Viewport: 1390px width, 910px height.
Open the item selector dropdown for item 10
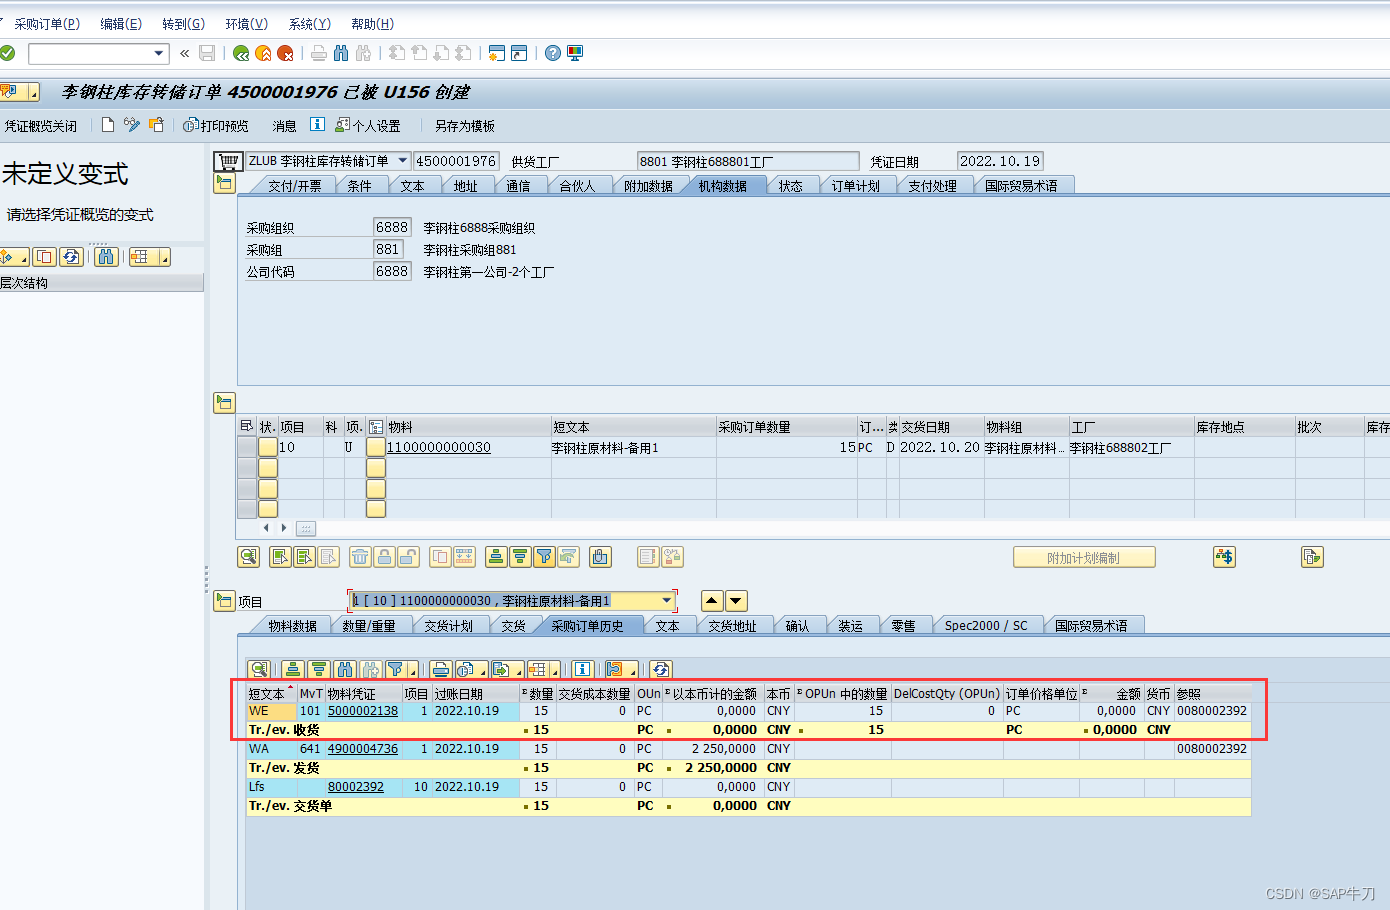click(667, 600)
